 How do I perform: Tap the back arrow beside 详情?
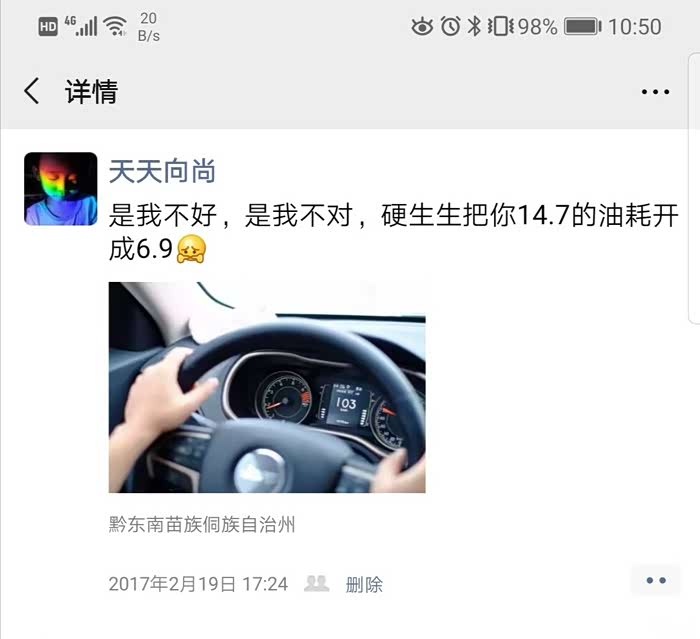point(31,91)
